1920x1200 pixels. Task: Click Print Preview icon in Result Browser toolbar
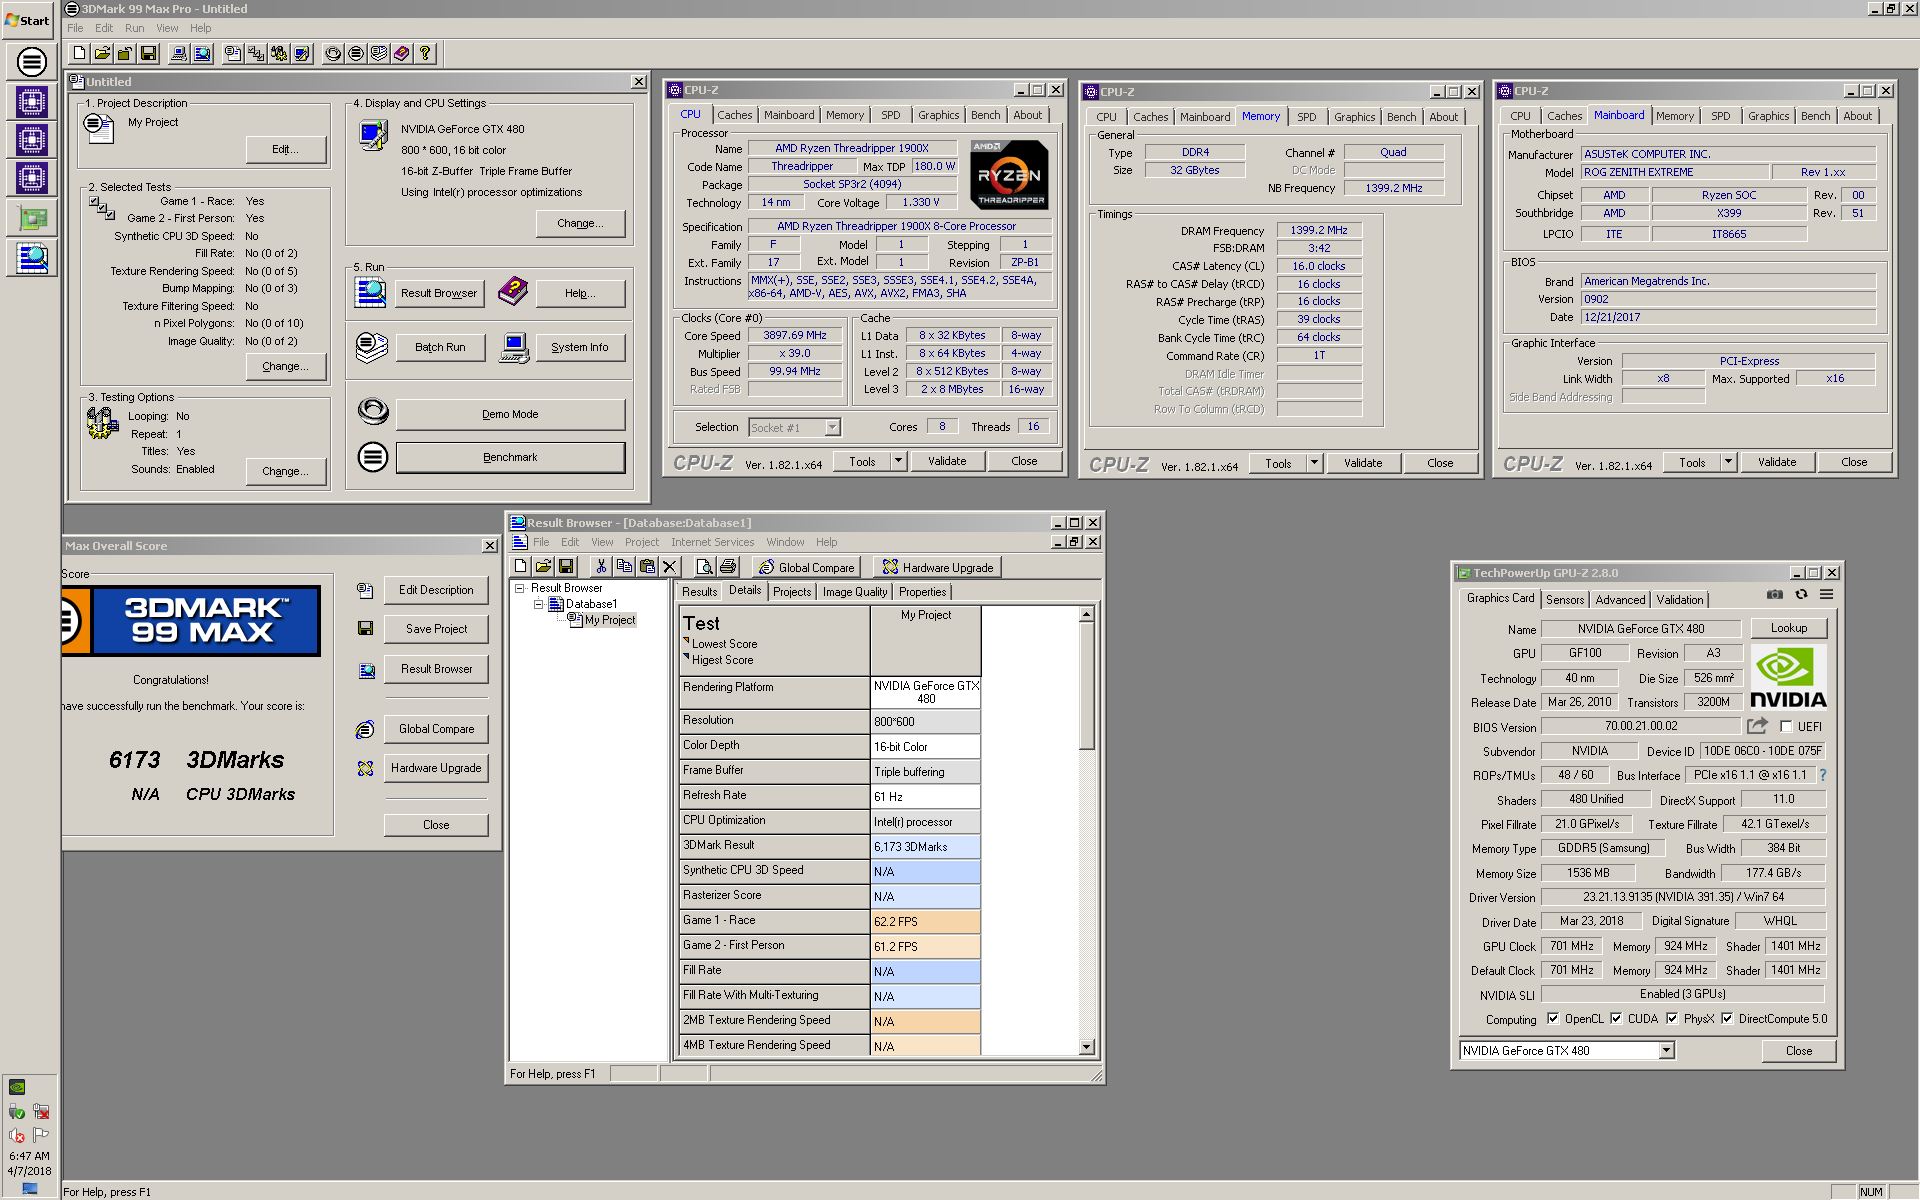point(705,567)
